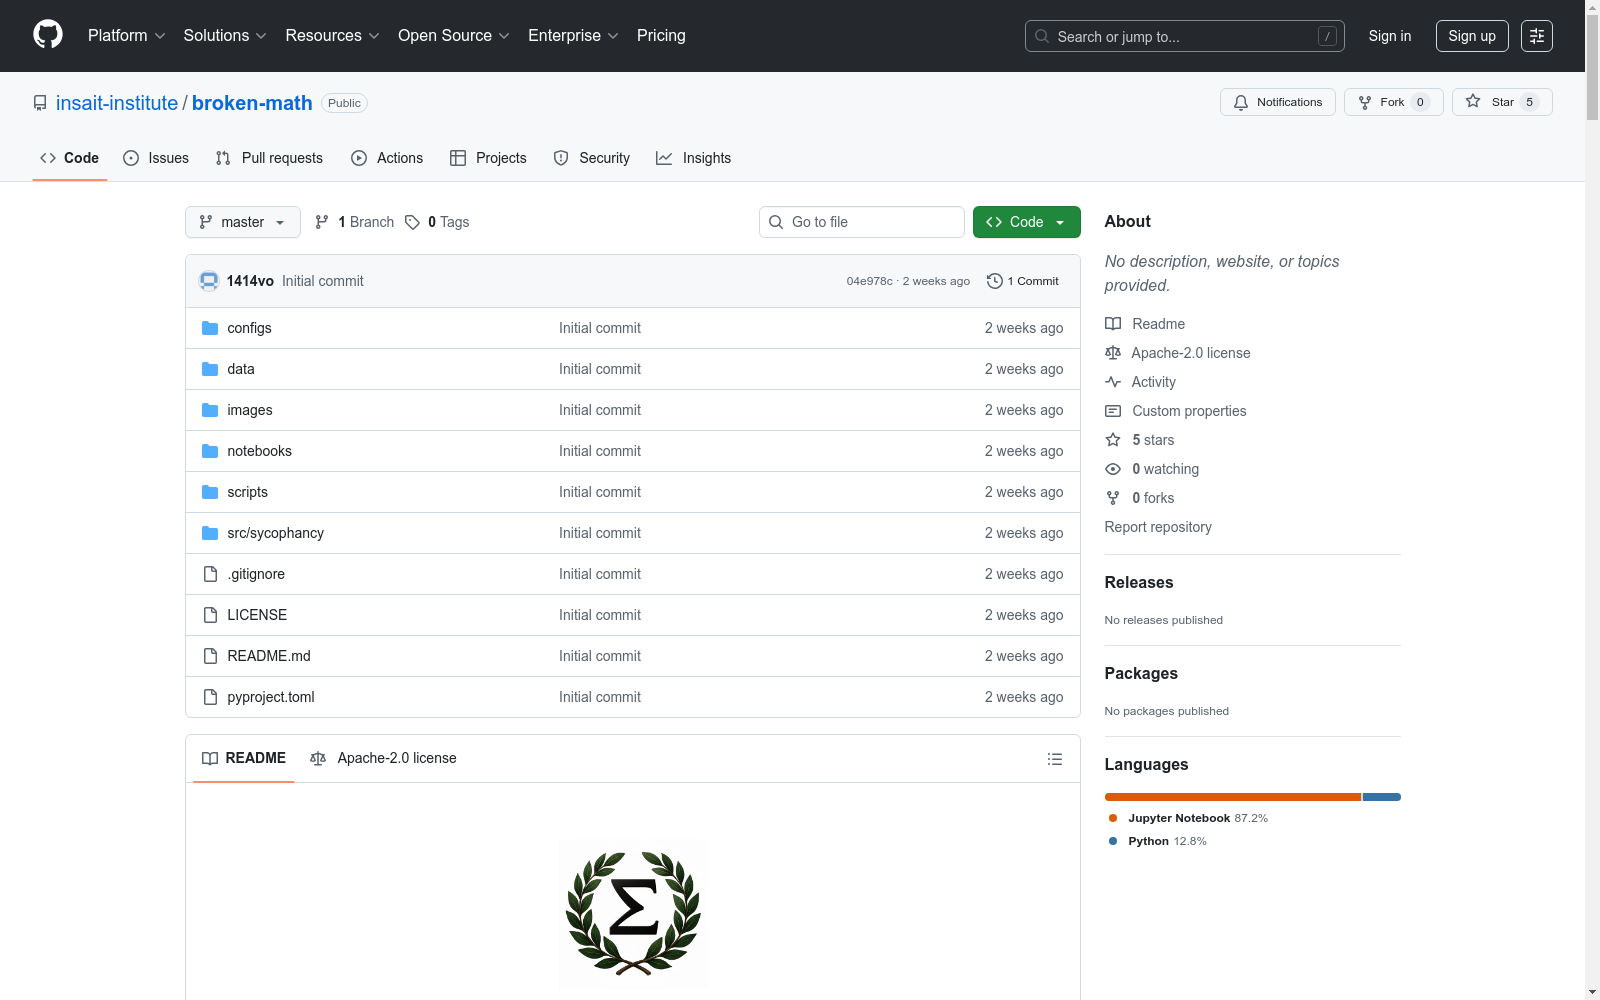Screen dimensions: 1600x1000
Task: Open the scripts folder icon
Action: 210,492
